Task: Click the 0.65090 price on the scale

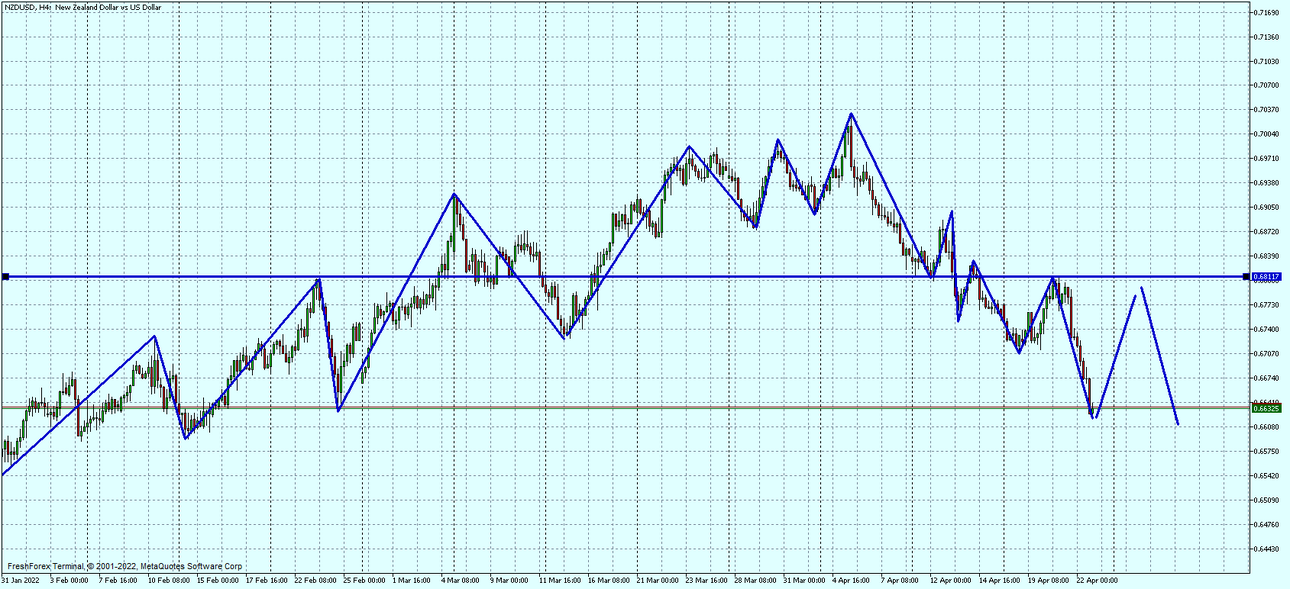Action: [x=1268, y=500]
